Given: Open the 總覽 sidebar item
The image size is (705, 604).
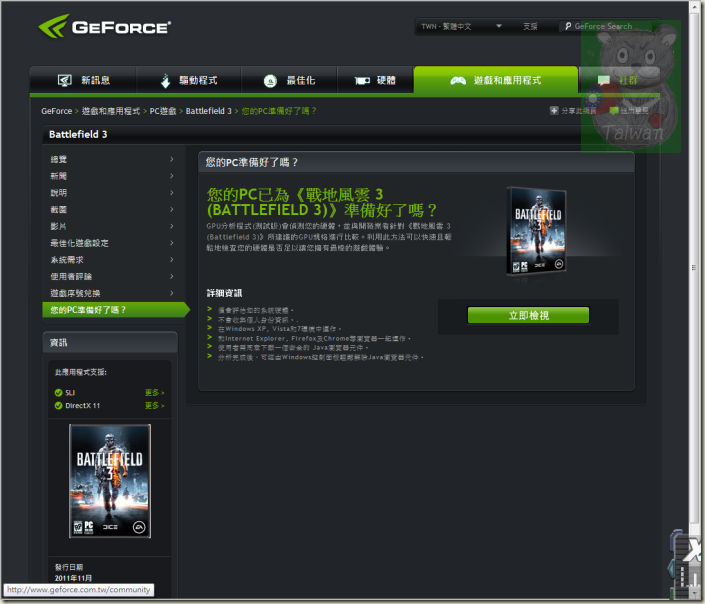Looking at the screenshot, I should pyautogui.click(x=112, y=159).
